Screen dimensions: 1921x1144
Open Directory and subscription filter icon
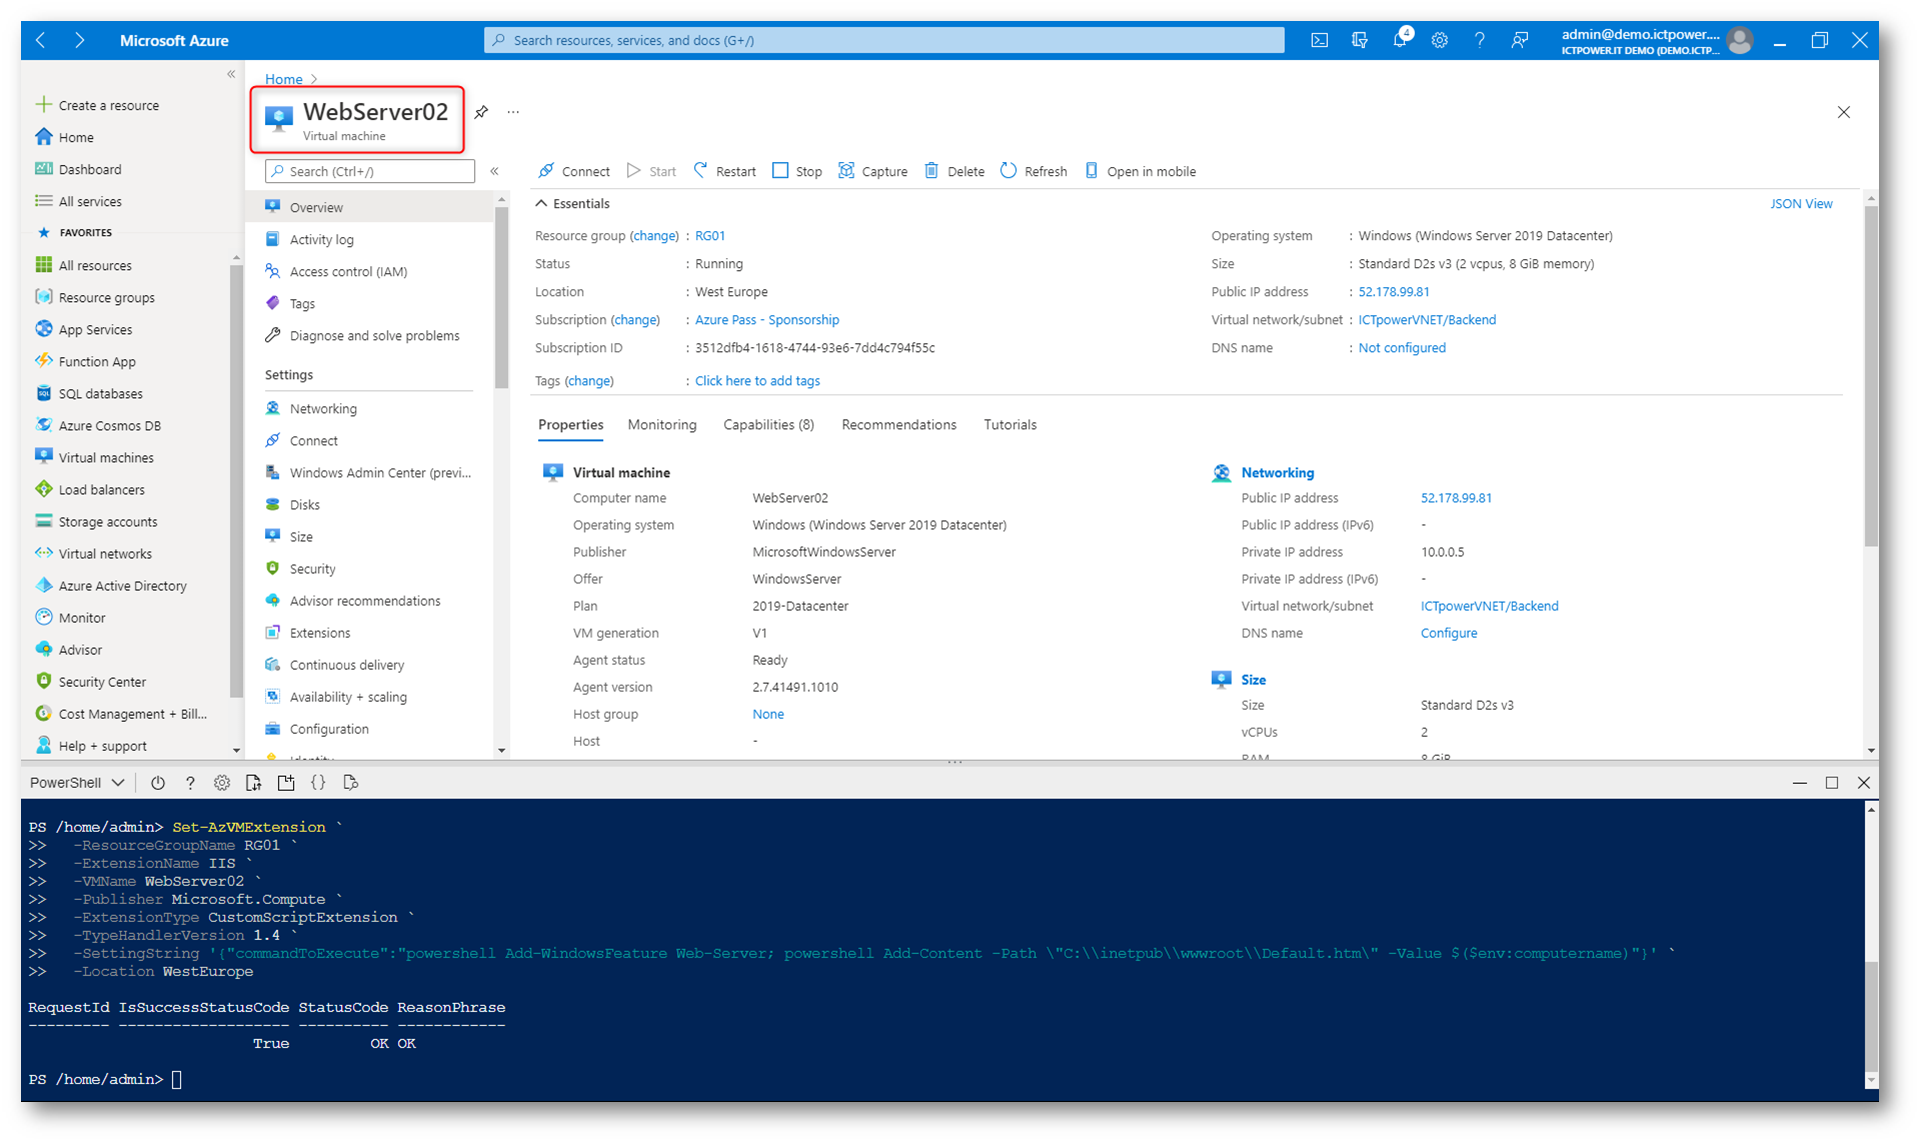click(x=1360, y=40)
